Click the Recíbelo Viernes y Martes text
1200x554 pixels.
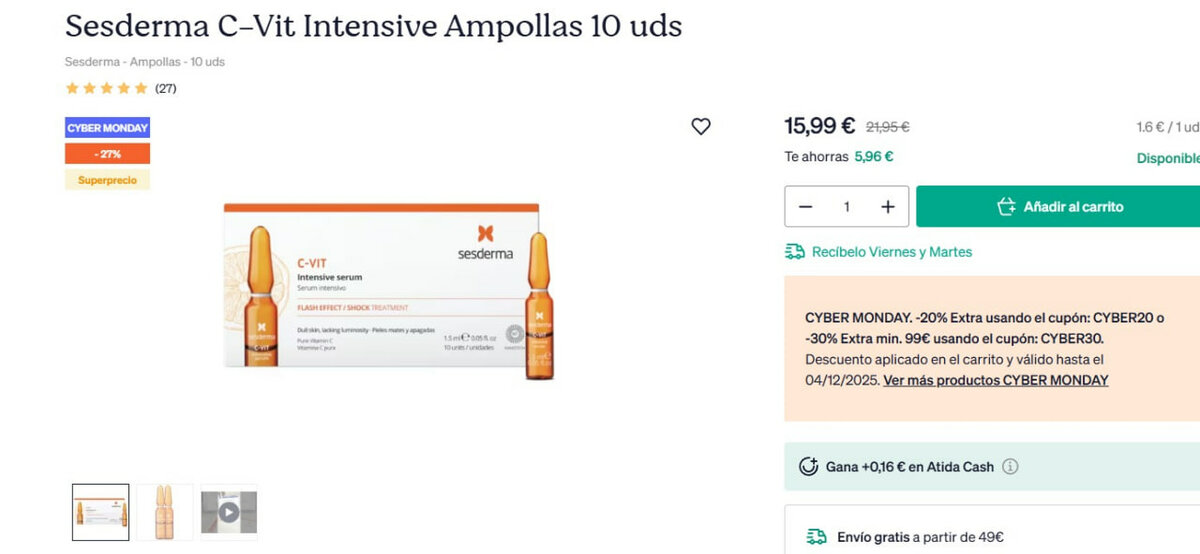(x=892, y=252)
